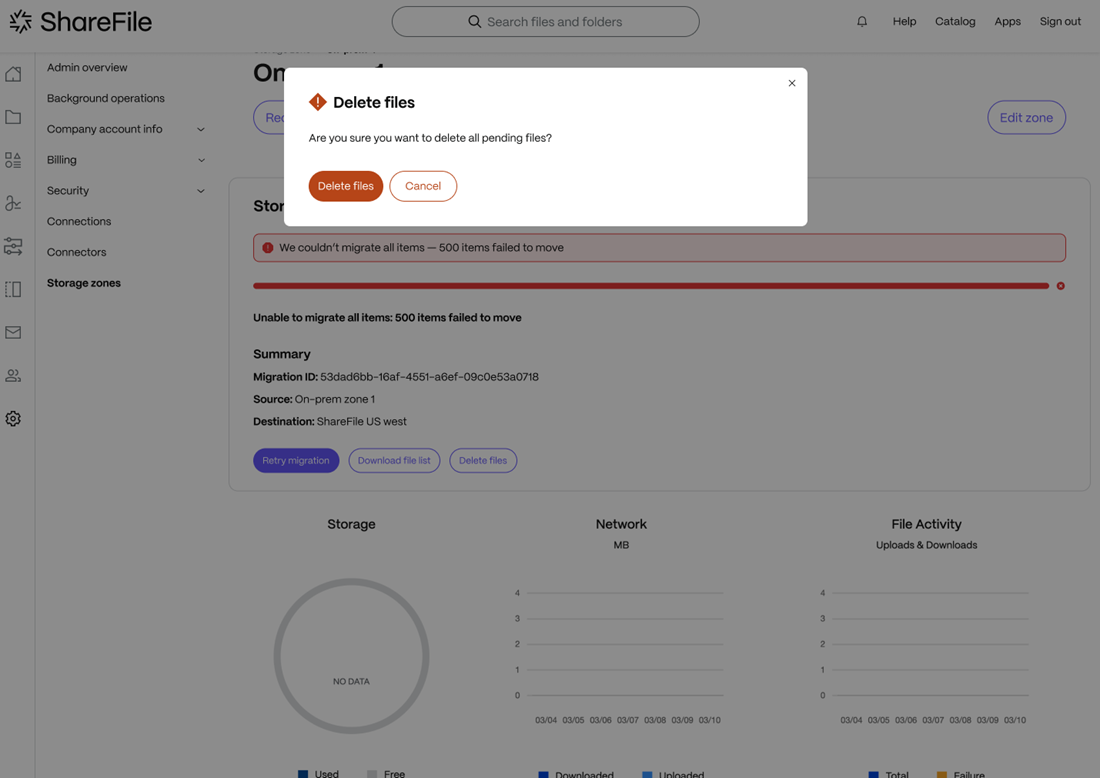Click Sign out
The image size is (1100, 778).
[x=1060, y=22]
